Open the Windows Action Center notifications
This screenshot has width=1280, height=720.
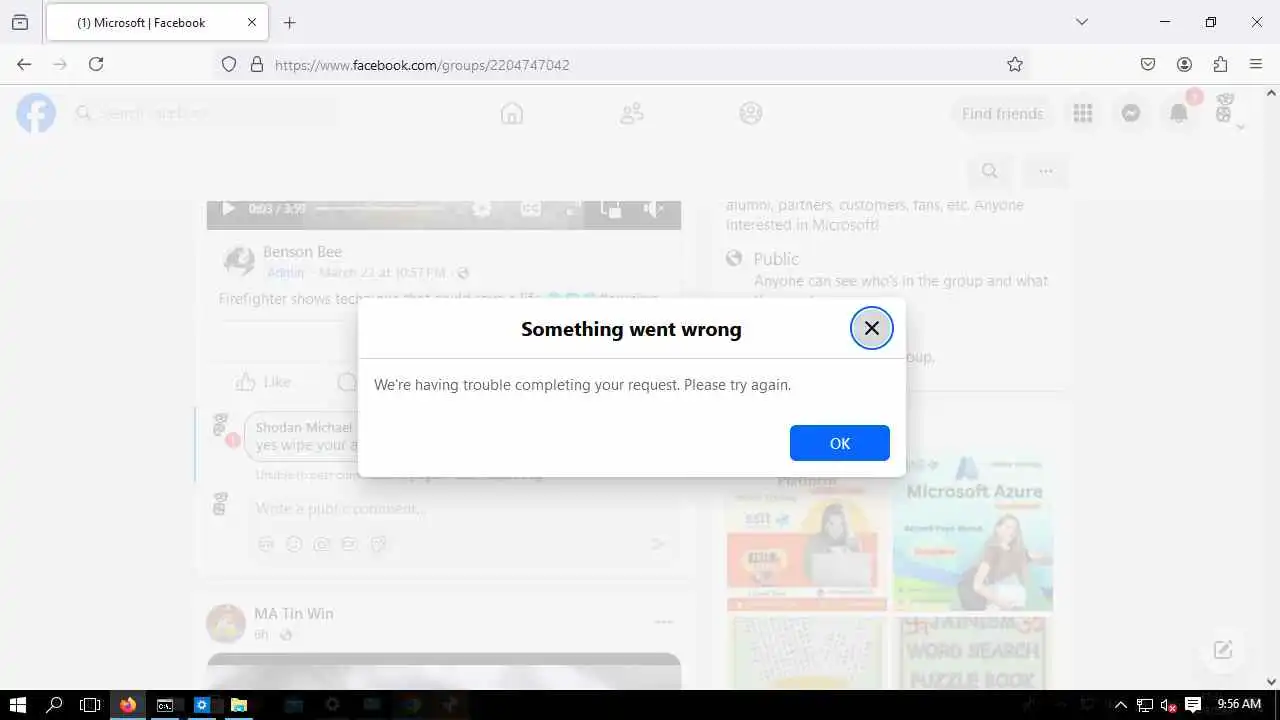click(1192, 705)
